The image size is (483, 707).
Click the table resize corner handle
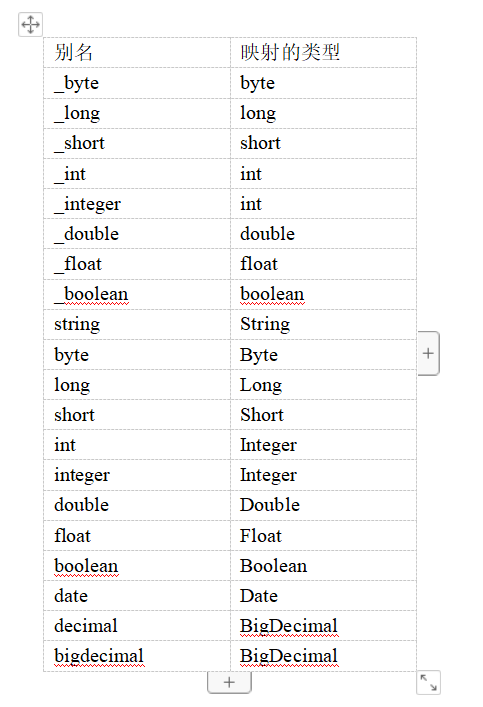pos(428,682)
